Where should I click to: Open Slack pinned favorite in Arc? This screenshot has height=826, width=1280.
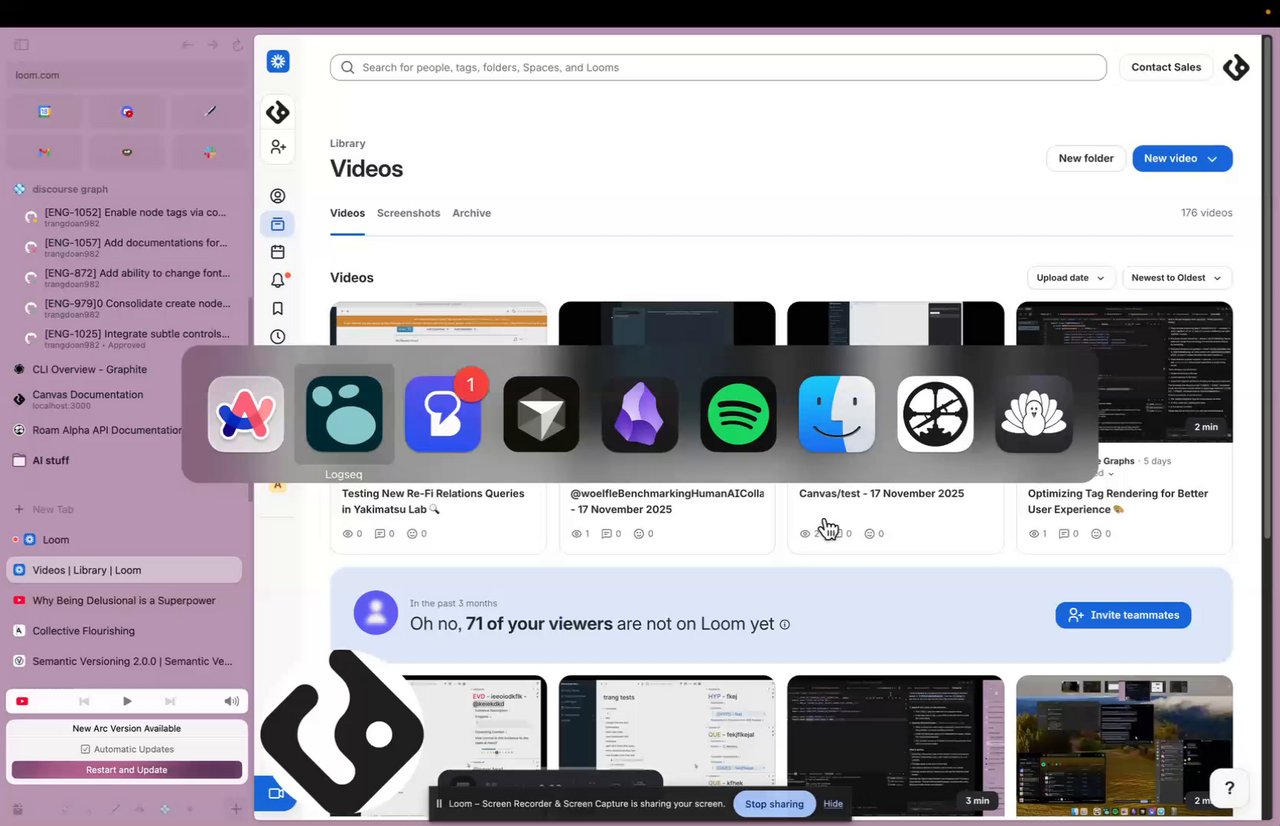209,152
